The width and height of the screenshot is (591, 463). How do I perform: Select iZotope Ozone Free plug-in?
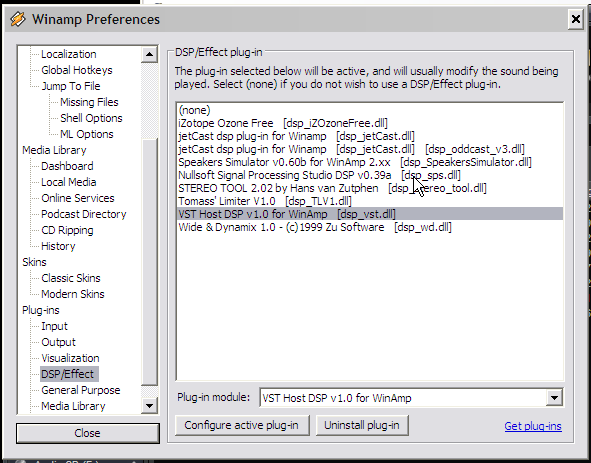[370, 123]
